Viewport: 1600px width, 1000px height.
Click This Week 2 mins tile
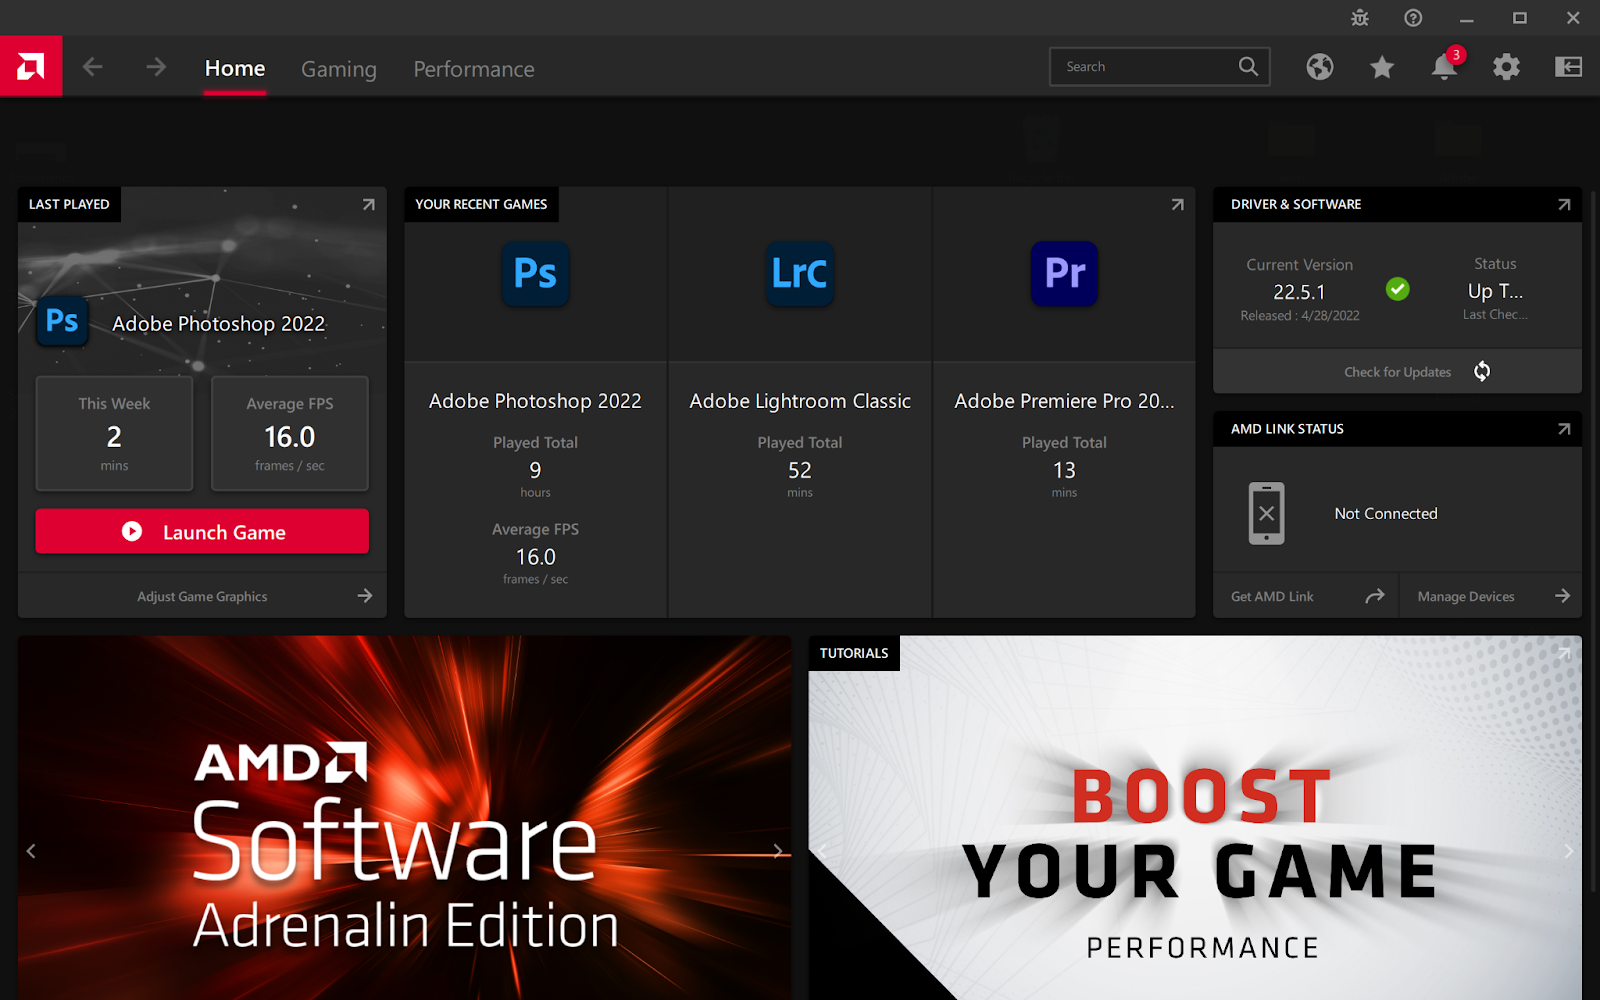coord(114,433)
